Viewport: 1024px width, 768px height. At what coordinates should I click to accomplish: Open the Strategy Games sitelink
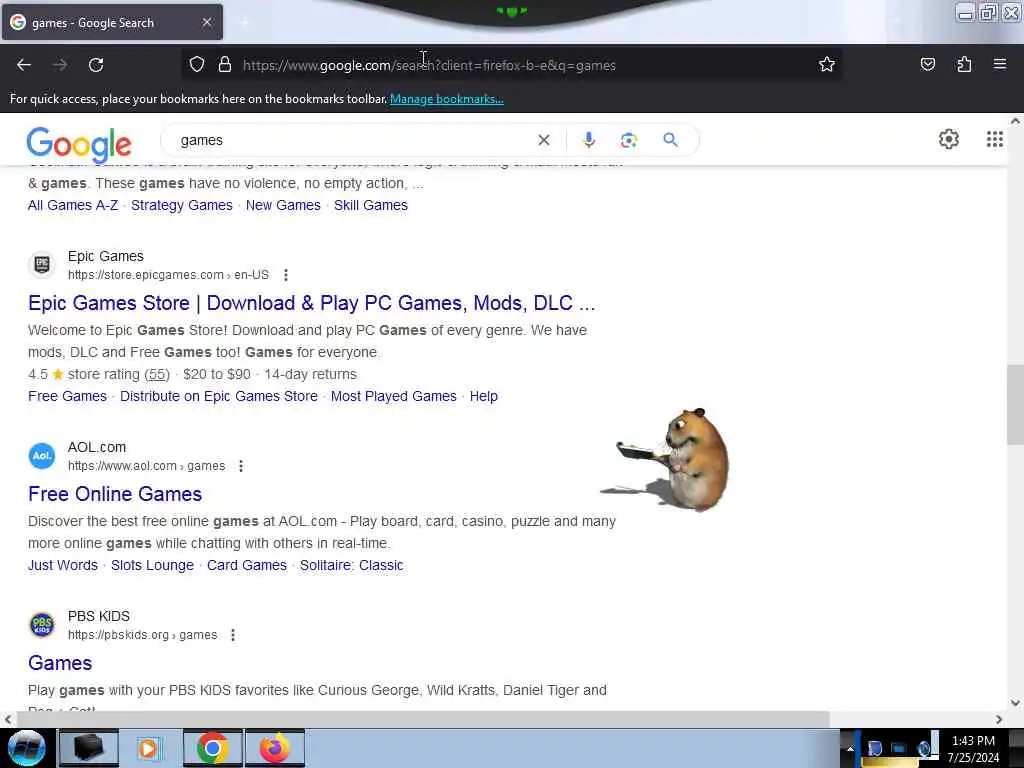182,205
